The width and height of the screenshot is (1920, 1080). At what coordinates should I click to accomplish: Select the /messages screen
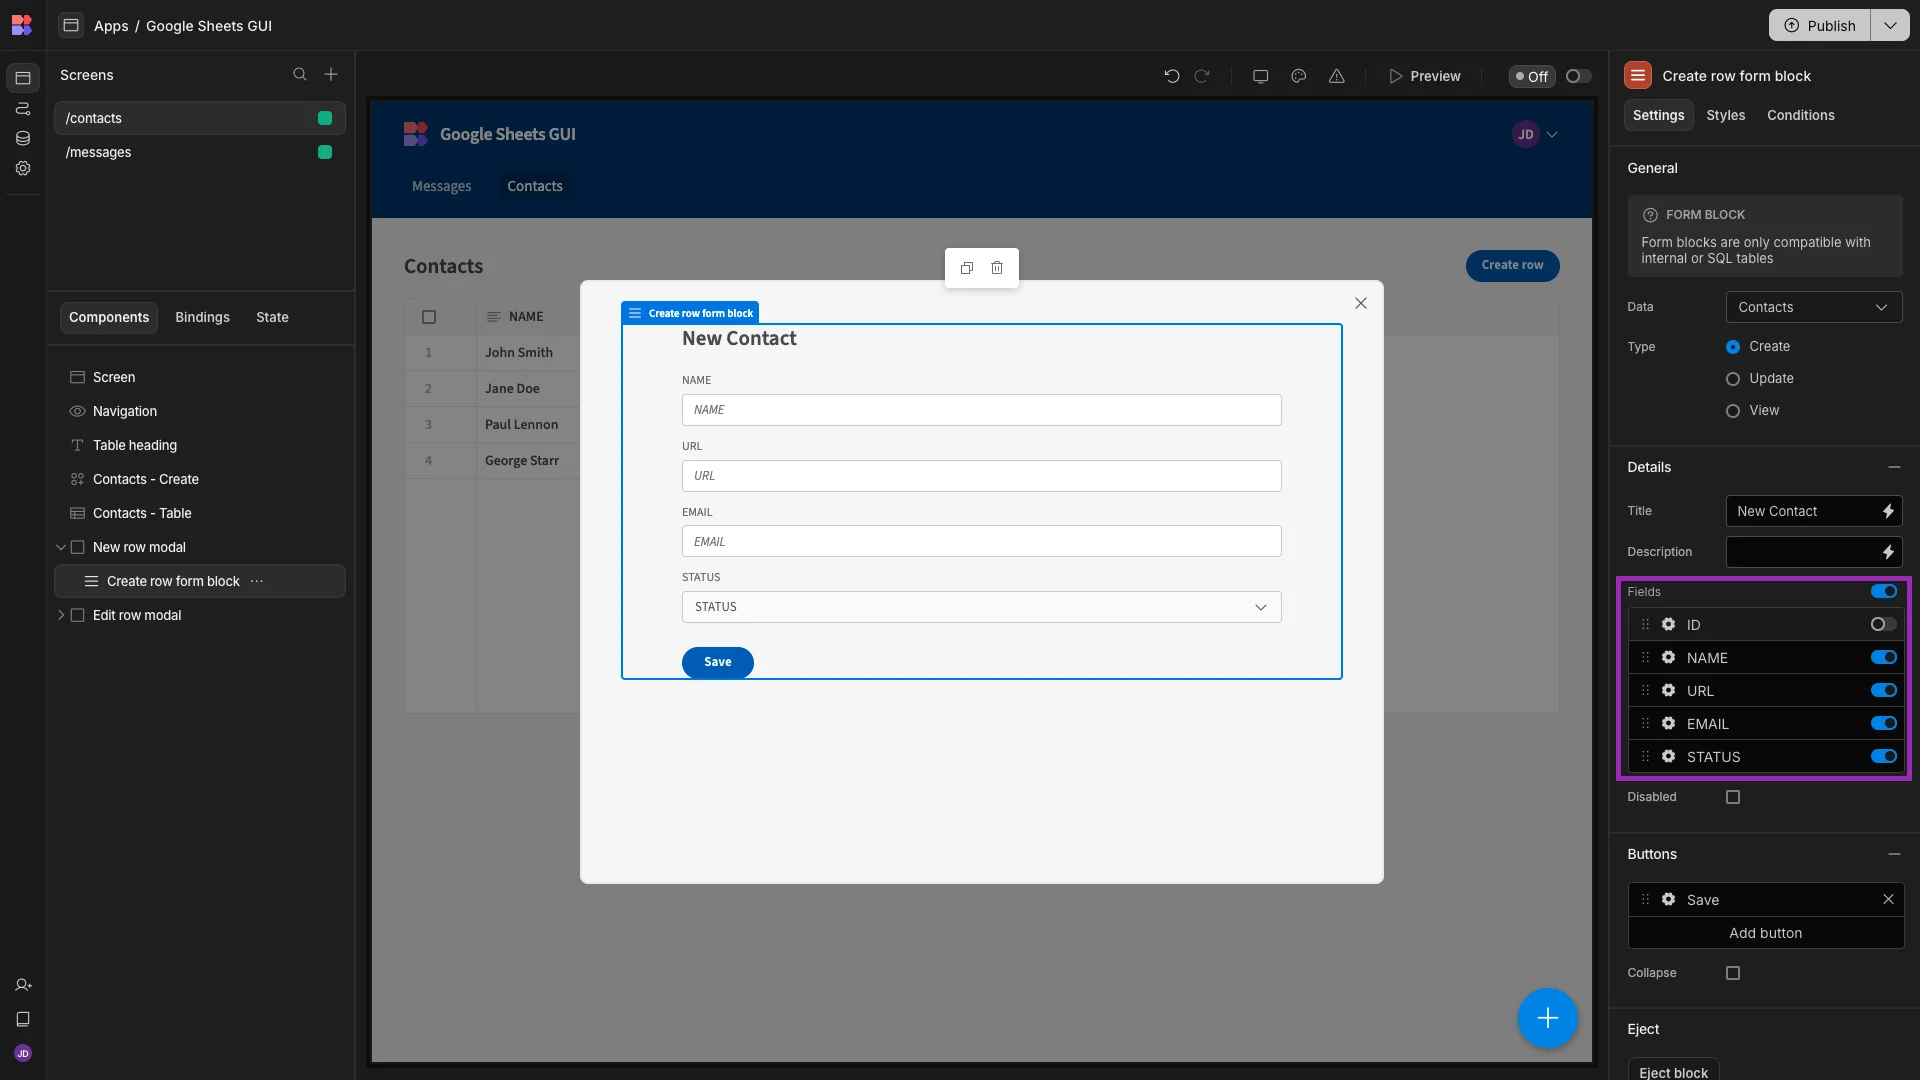click(199, 152)
